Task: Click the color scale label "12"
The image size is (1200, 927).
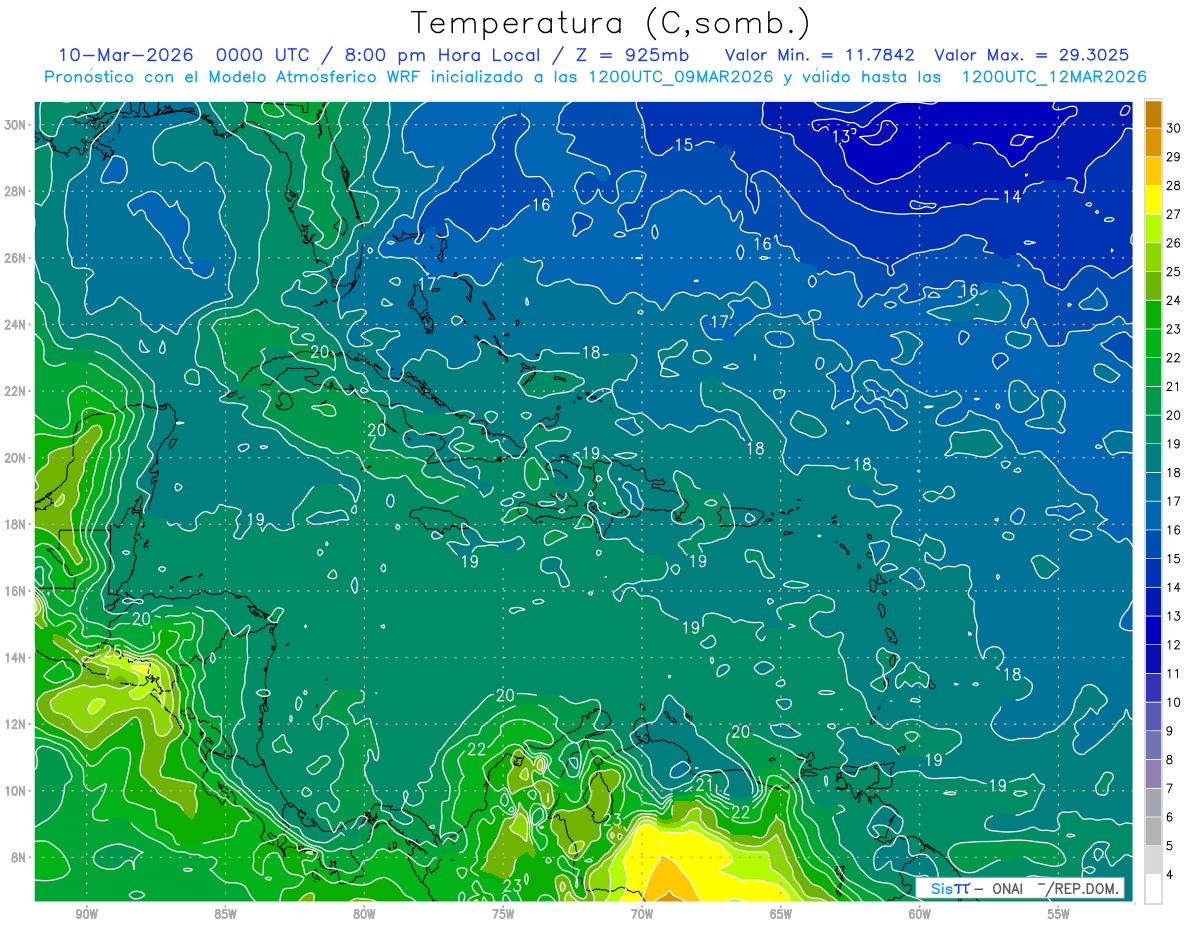Action: coord(1174,645)
